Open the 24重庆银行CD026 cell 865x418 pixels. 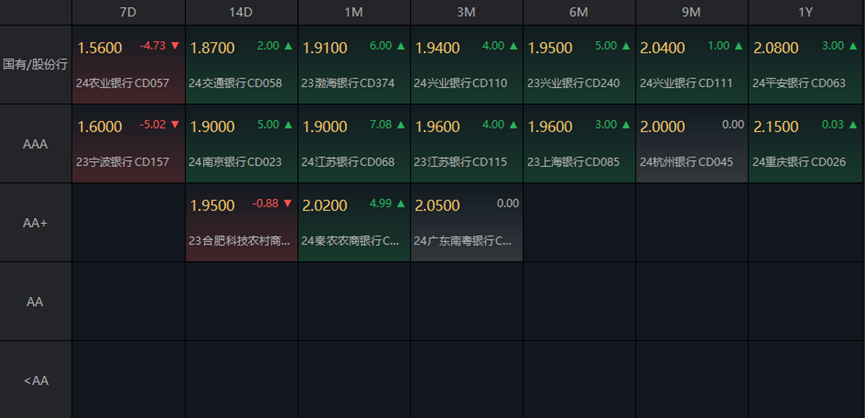(807, 143)
